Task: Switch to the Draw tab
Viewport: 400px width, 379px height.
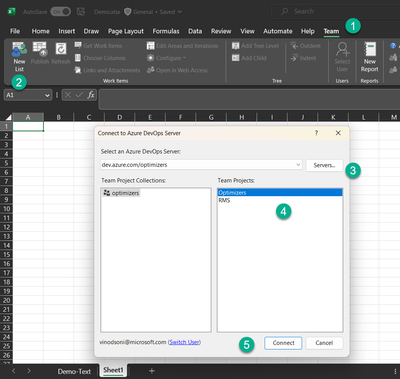Action: [x=91, y=31]
